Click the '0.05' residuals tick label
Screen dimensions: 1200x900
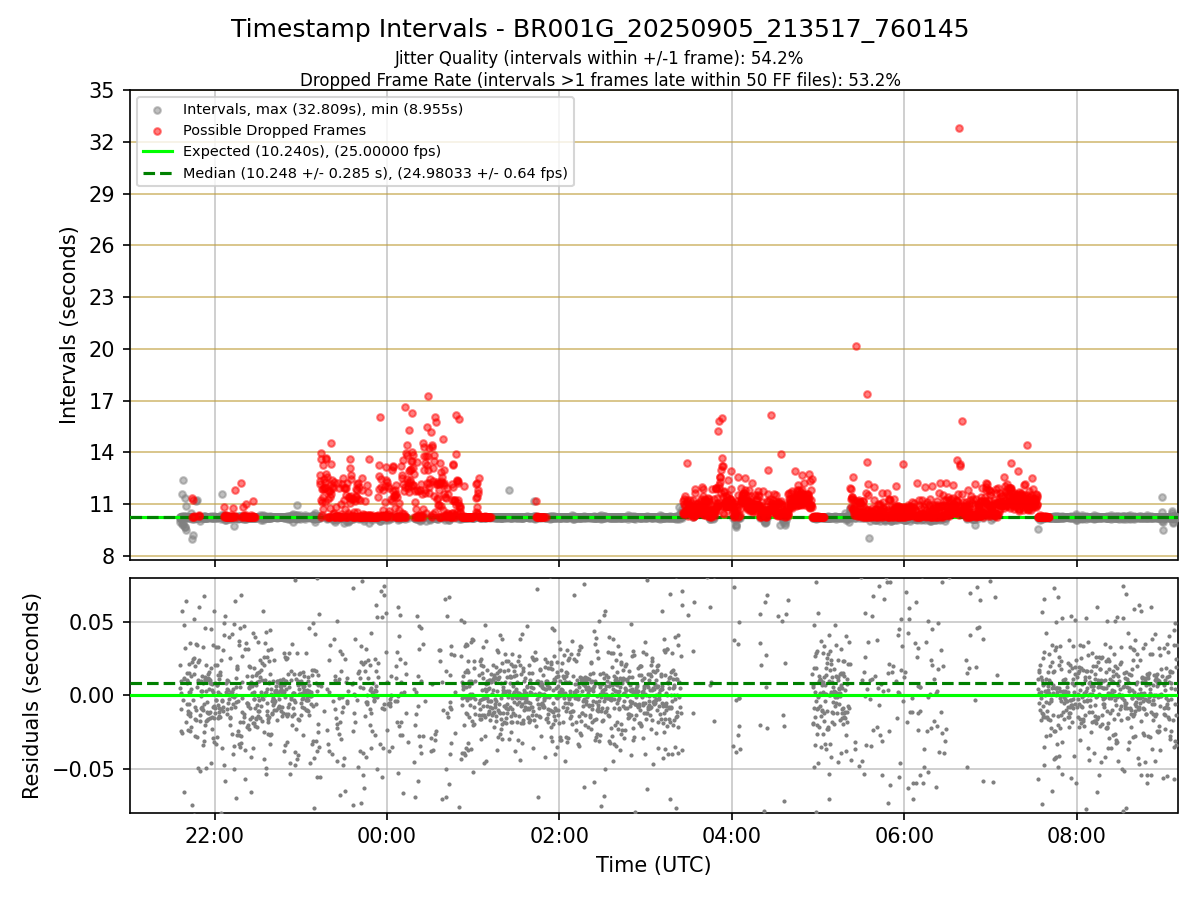pyautogui.click(x=93, y=622)
